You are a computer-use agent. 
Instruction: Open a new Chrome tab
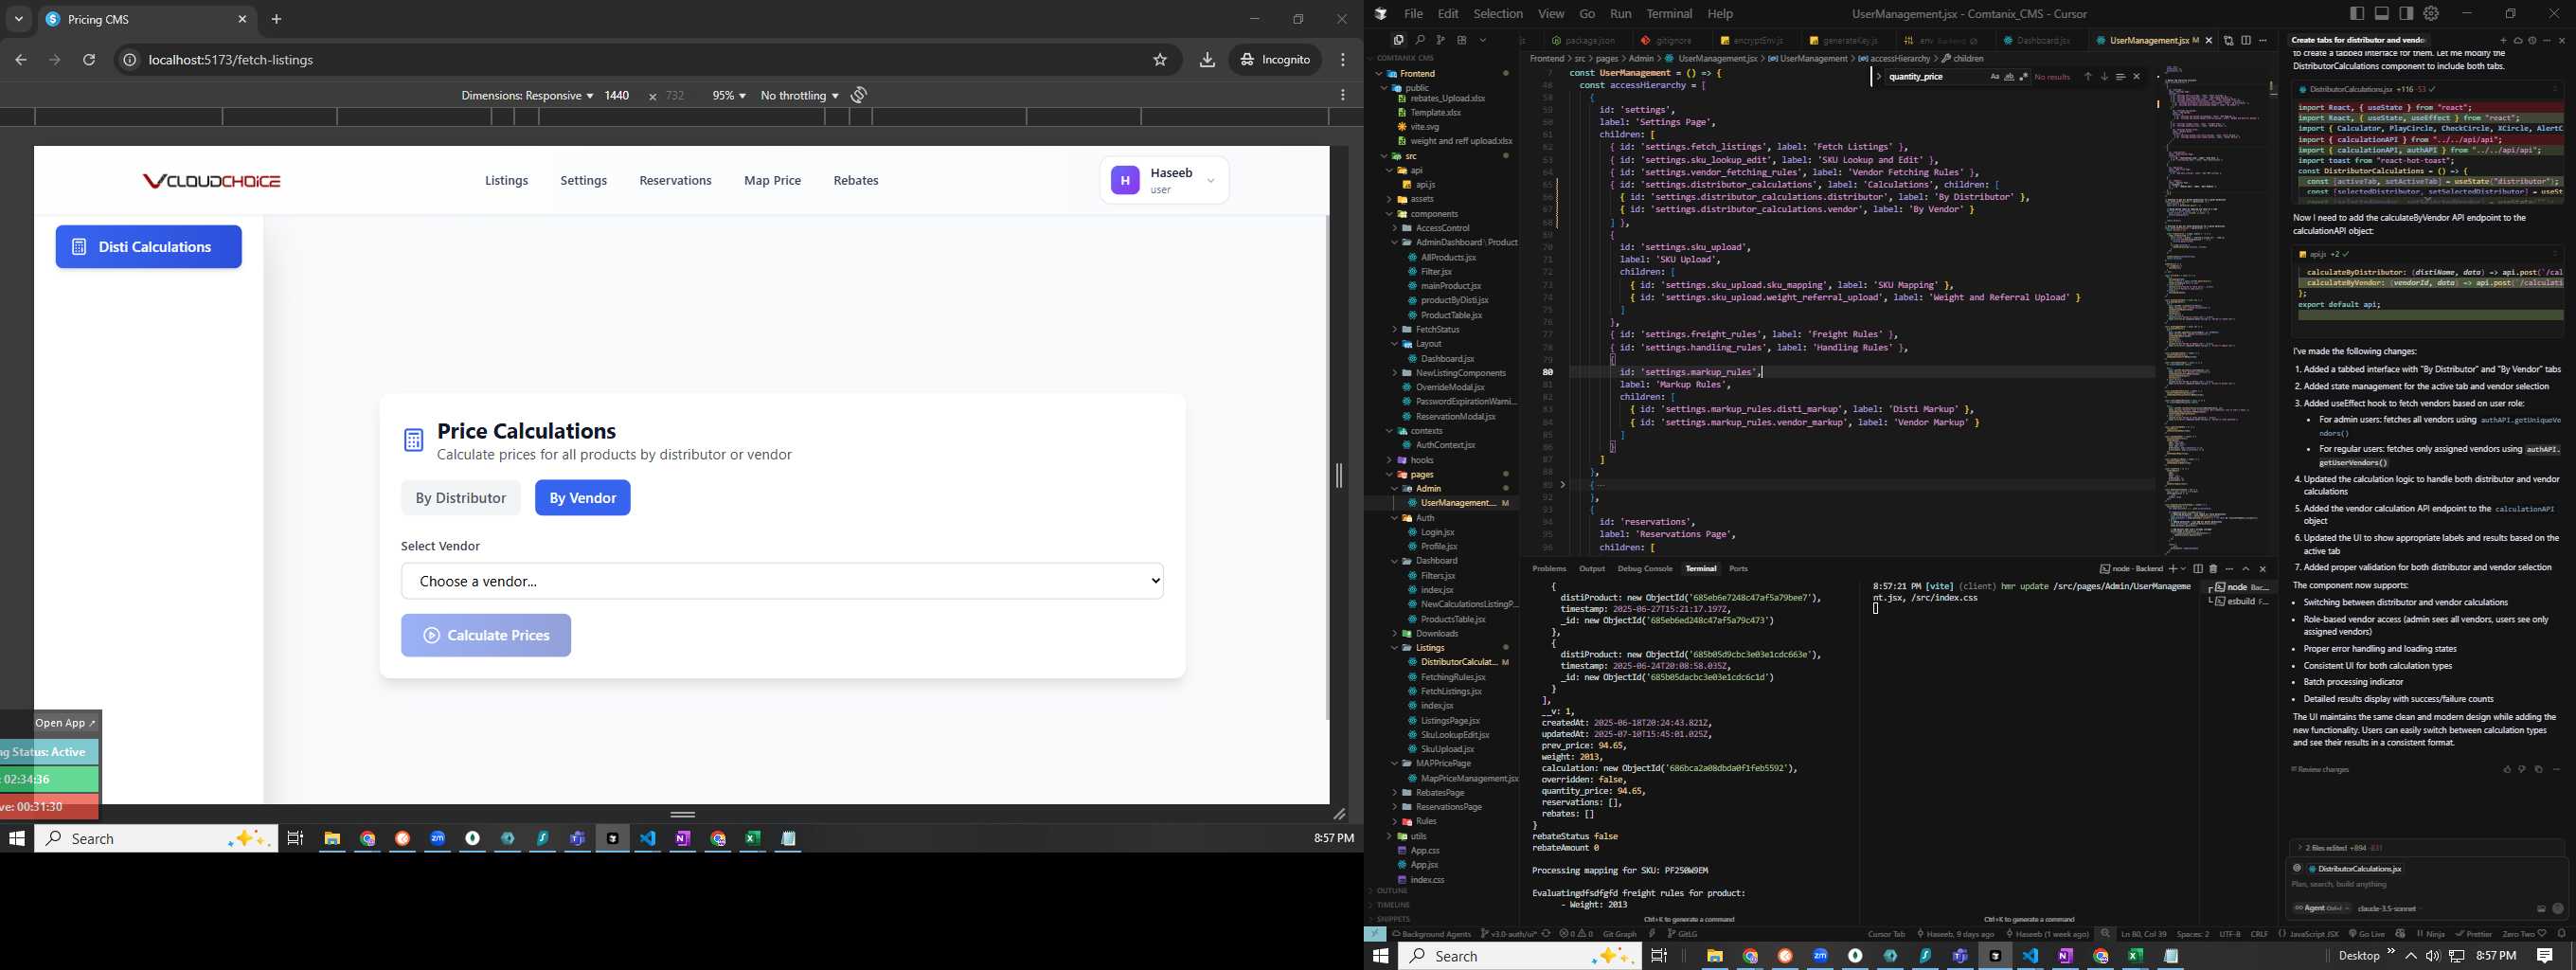tap(277, 19)
